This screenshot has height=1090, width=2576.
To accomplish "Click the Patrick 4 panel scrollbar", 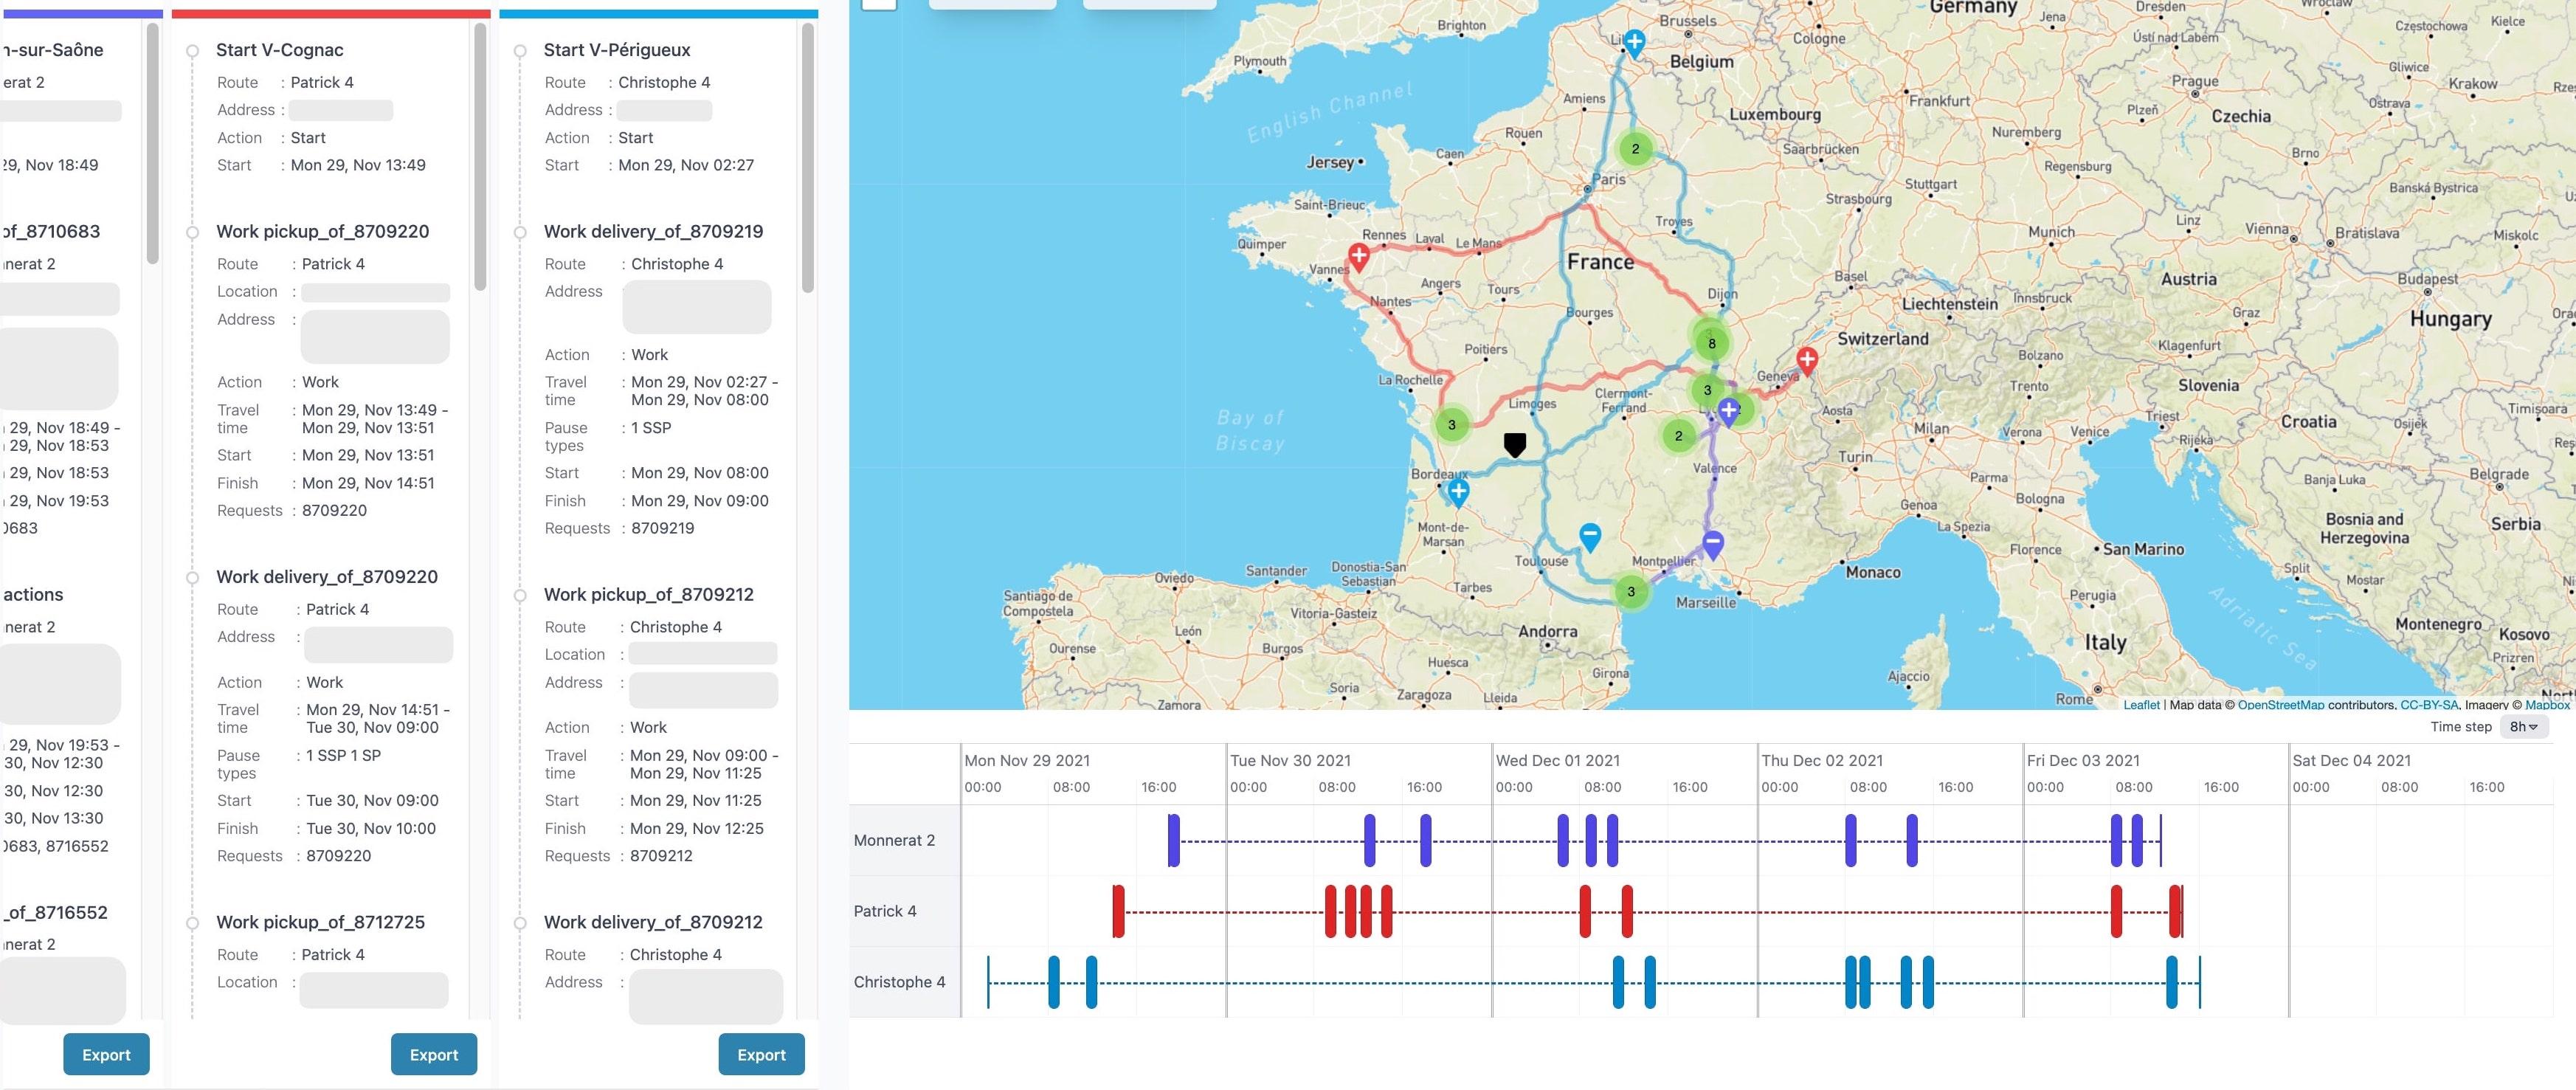I will point(480,157).
